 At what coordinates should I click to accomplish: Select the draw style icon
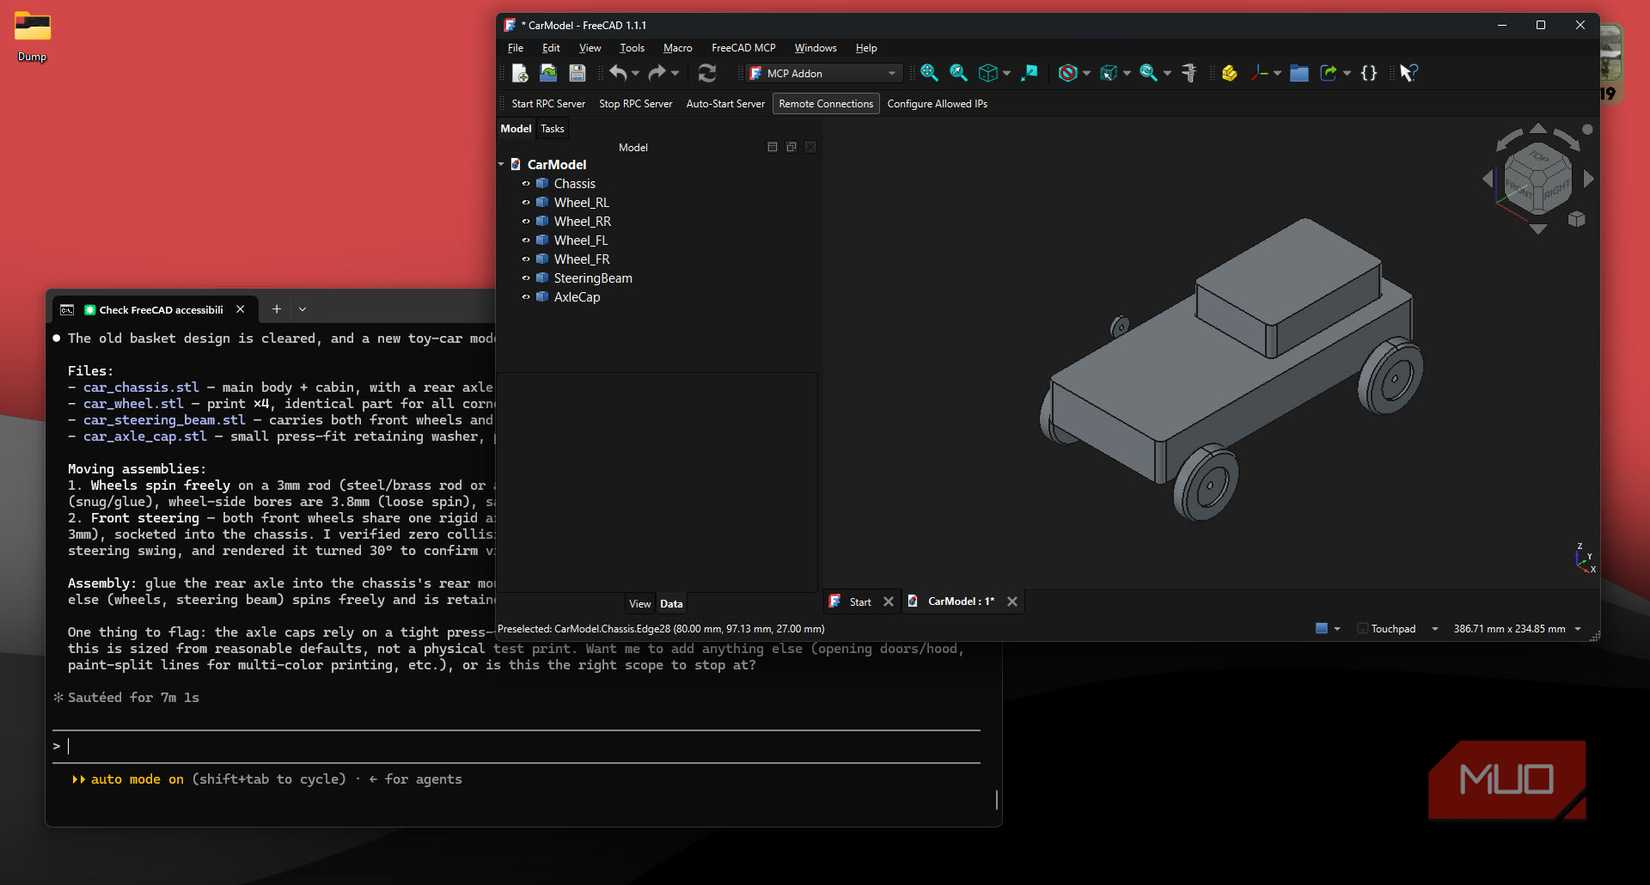[x=1068, y=73]
